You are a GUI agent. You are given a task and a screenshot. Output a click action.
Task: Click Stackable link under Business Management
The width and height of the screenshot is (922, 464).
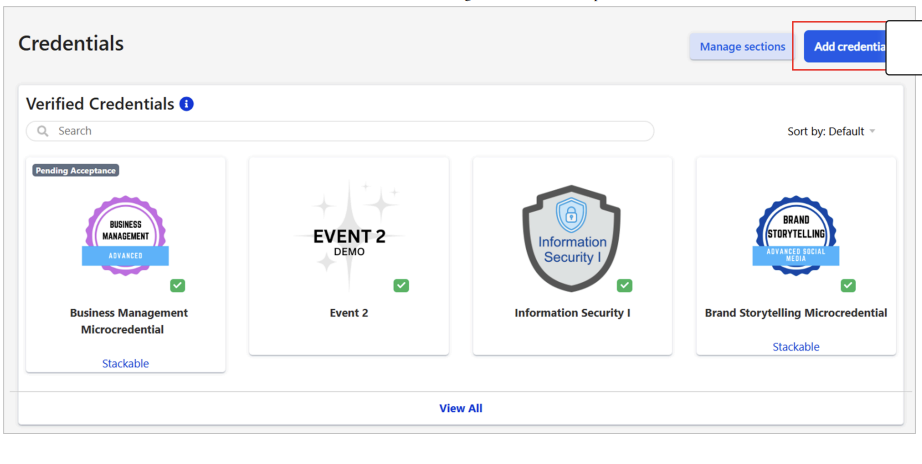coord(125,364)
